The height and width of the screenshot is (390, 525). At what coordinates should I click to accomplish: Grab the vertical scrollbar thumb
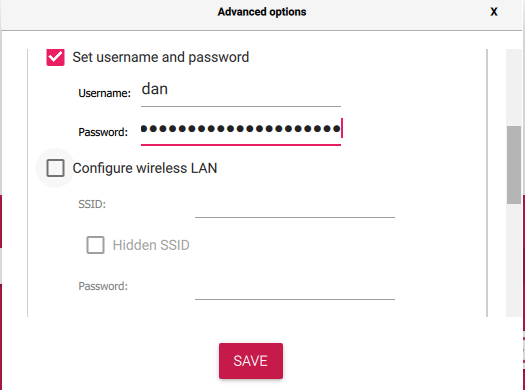514,165
